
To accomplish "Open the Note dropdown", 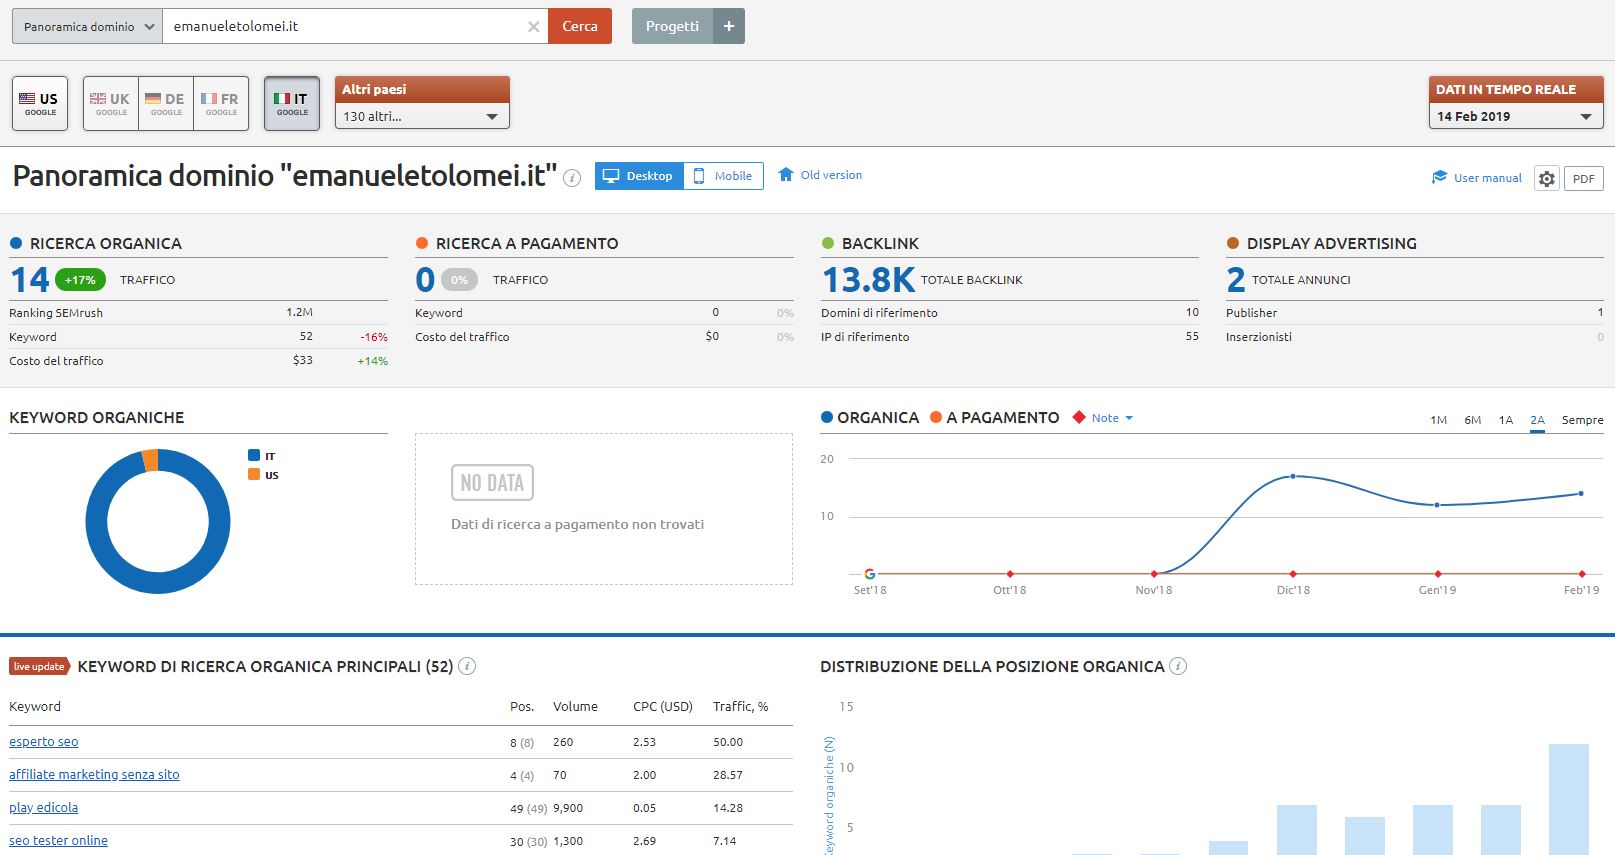I will click(1112, 418).
